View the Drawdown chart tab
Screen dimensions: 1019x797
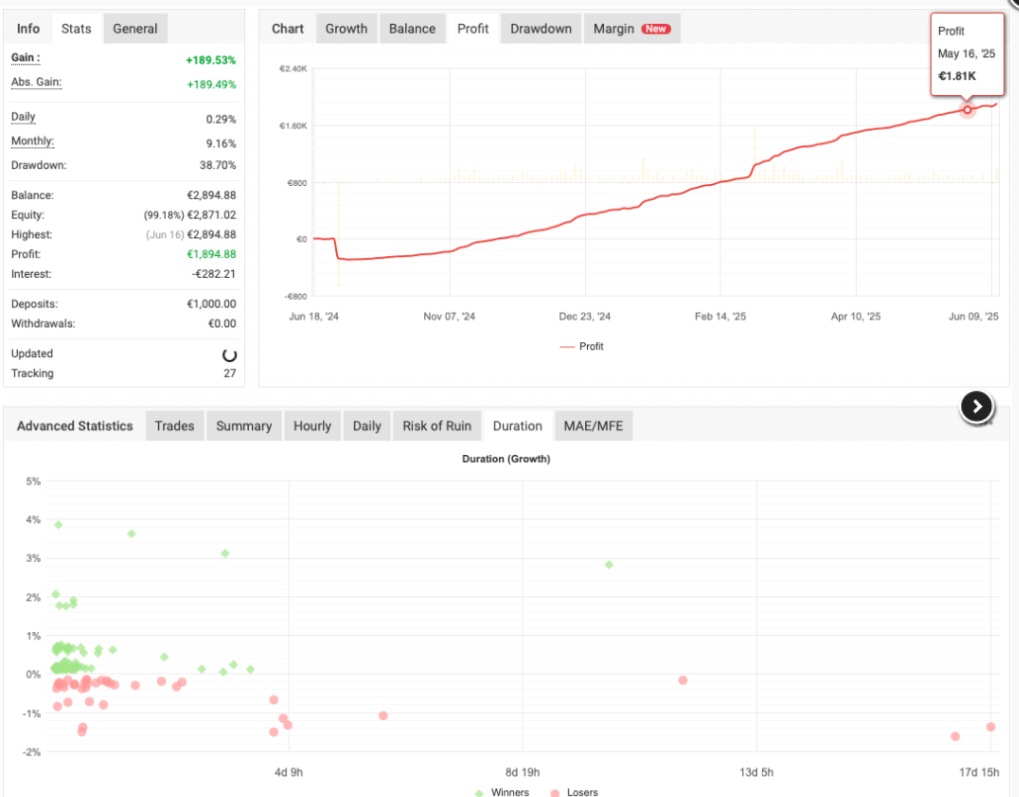[541, 28]
